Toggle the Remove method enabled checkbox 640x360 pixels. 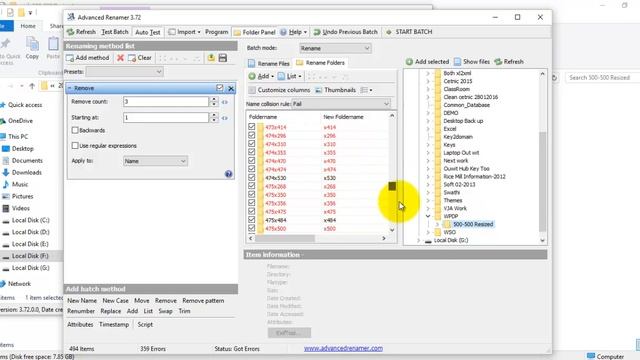coord(220,88)
